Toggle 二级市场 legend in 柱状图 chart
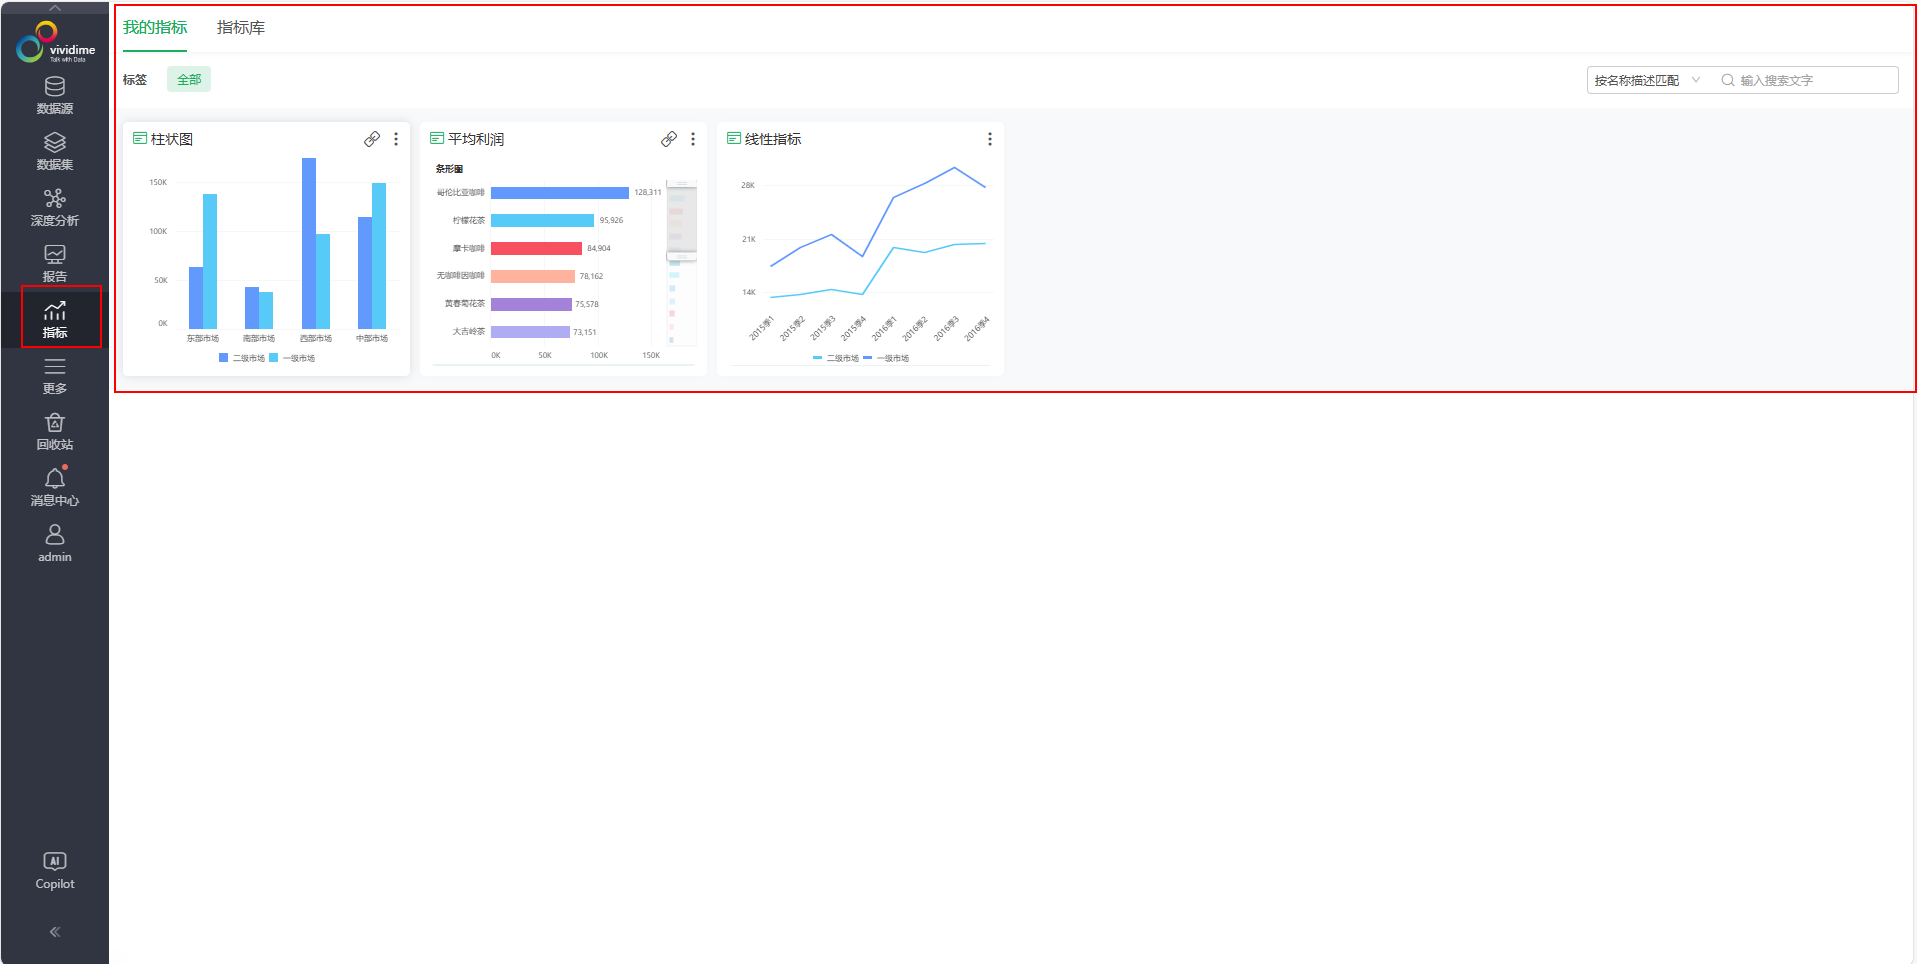Screen dimensions: 1917x964 pyautogui.click(x=242, y=358)
